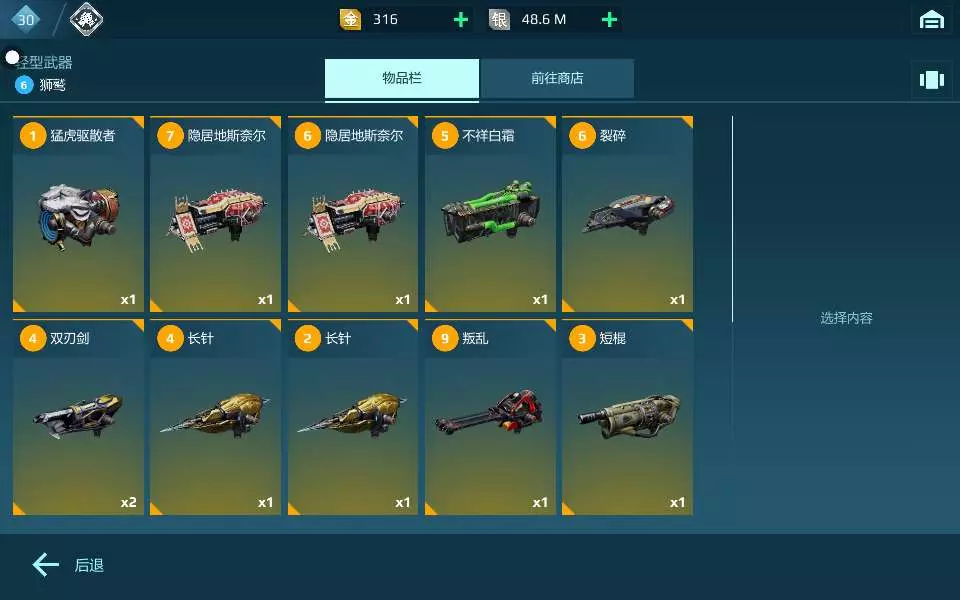Open the hangar home icon
The image size is (960, 600).
pyautogui.click(x=931, y=20)
